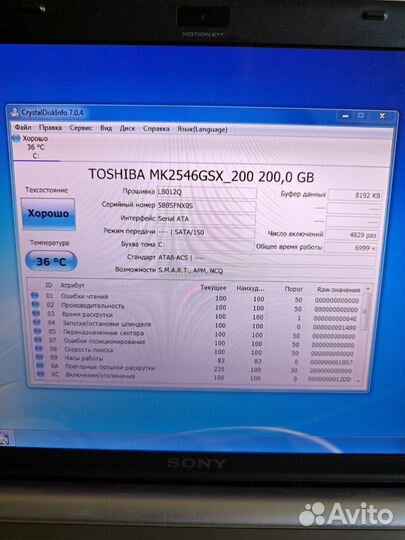405x540 pixels.
Task: Select the Ошибки чтения attribute row
Action: pos(196,298)
